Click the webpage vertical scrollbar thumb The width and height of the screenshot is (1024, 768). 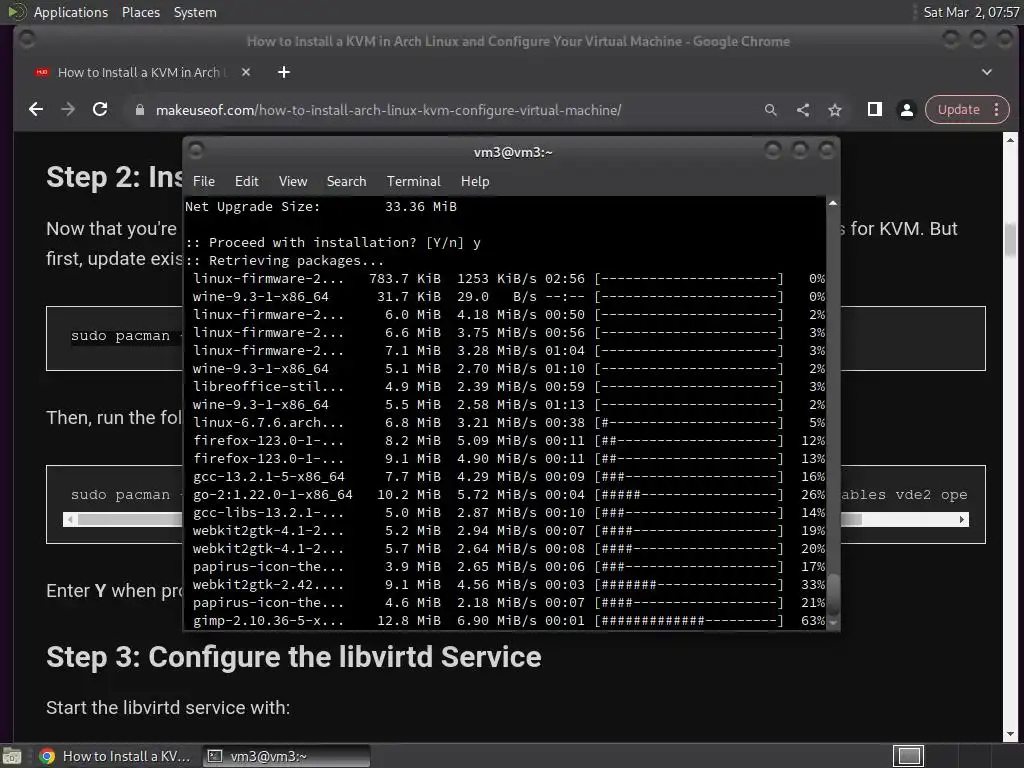[1010, 239]
